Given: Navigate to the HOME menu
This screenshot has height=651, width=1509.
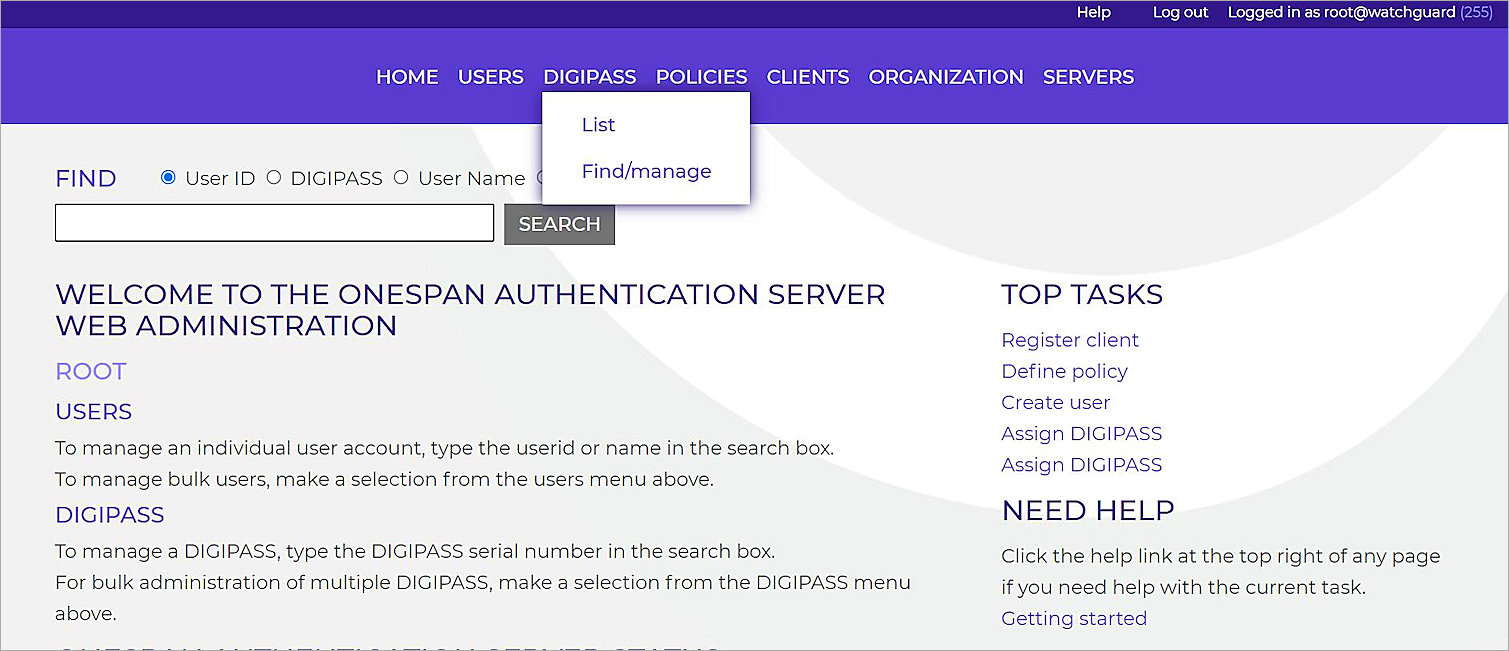Looking at the screenshot, I should [x=406, y=76].
